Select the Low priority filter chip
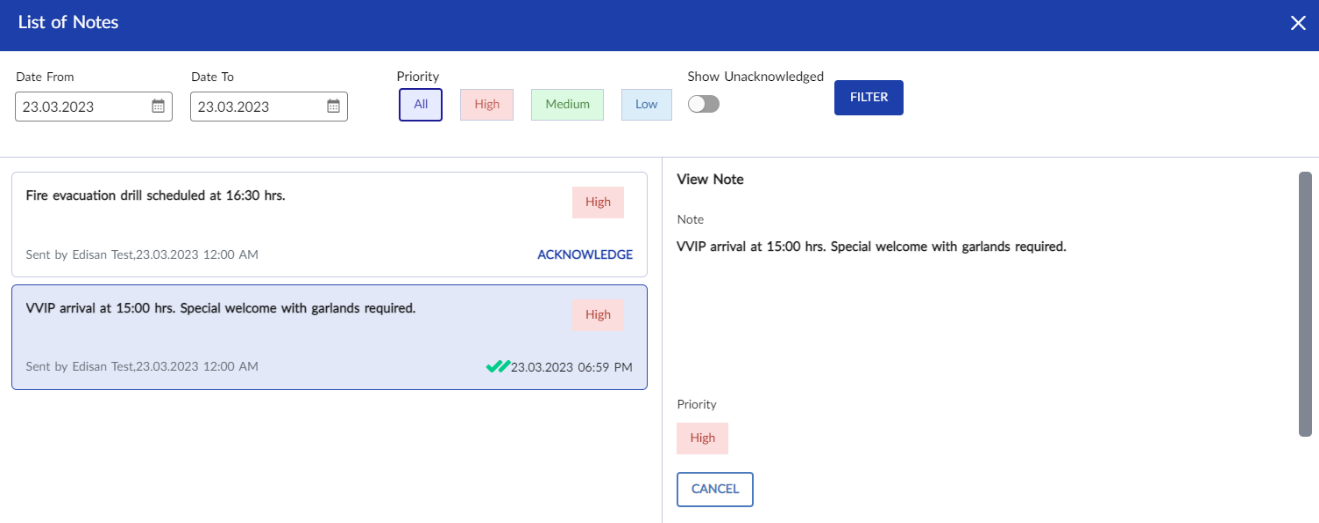Viewport: 1319px width, 523px height. pos(646,104)
